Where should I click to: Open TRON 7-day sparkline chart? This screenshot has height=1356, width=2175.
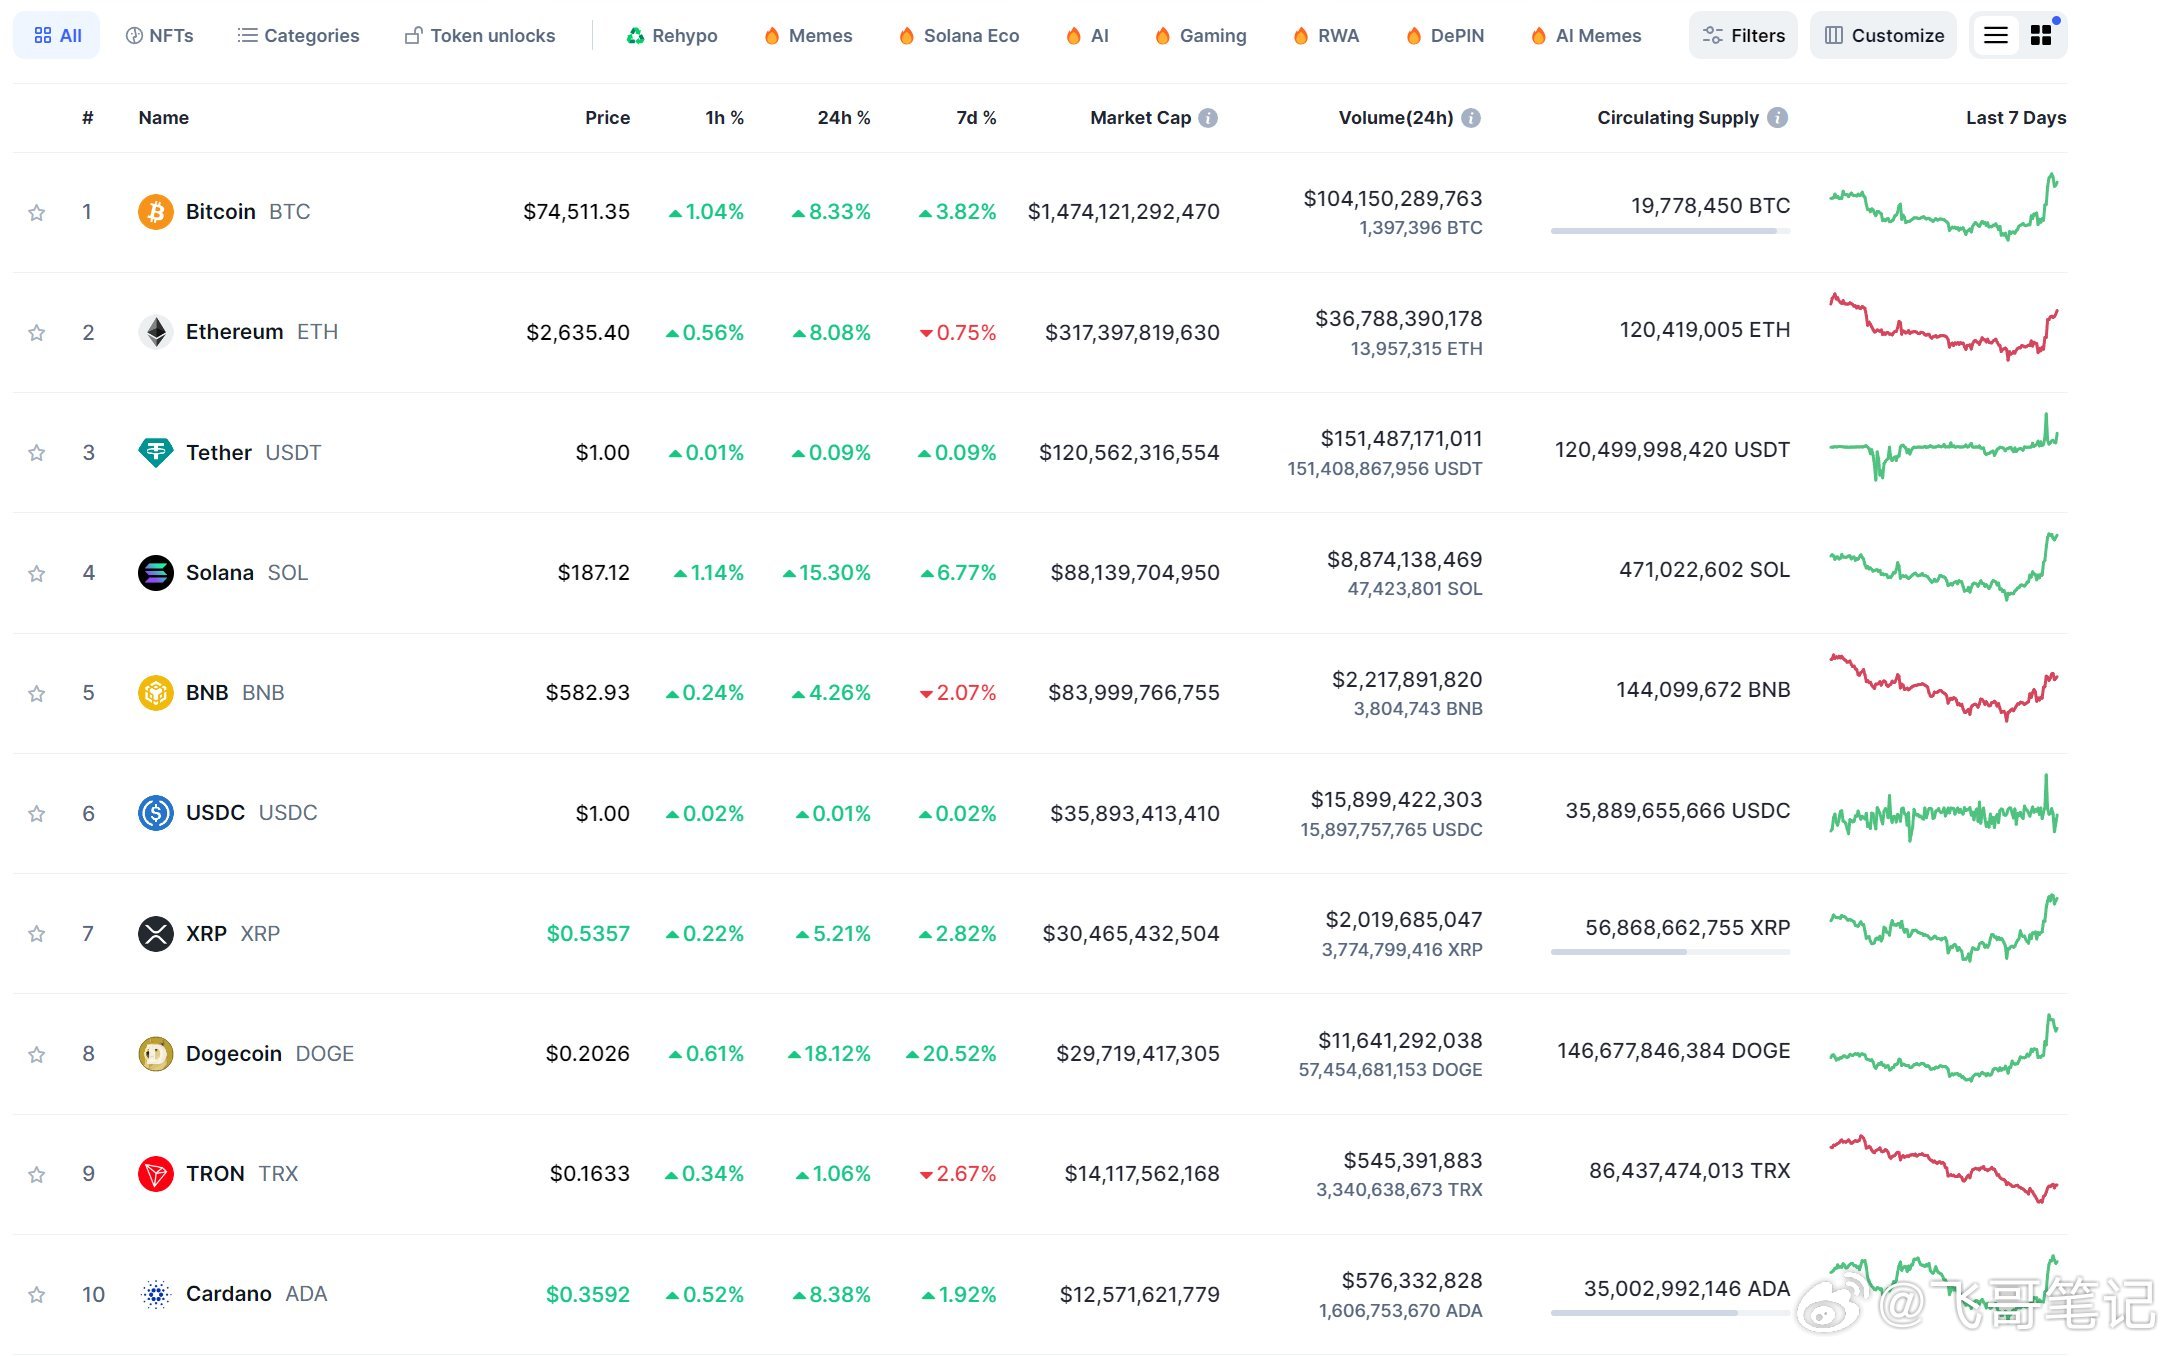[x=1943, y=1169]
